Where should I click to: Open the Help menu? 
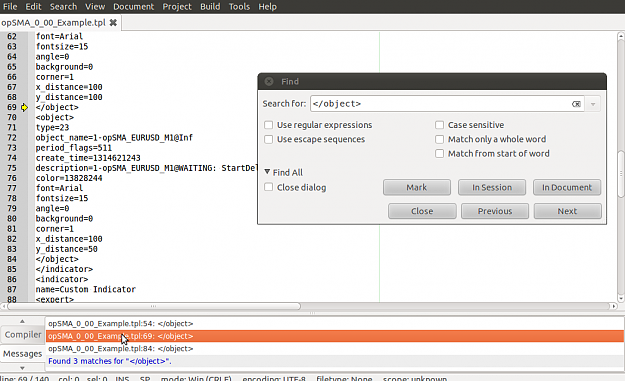267,6
